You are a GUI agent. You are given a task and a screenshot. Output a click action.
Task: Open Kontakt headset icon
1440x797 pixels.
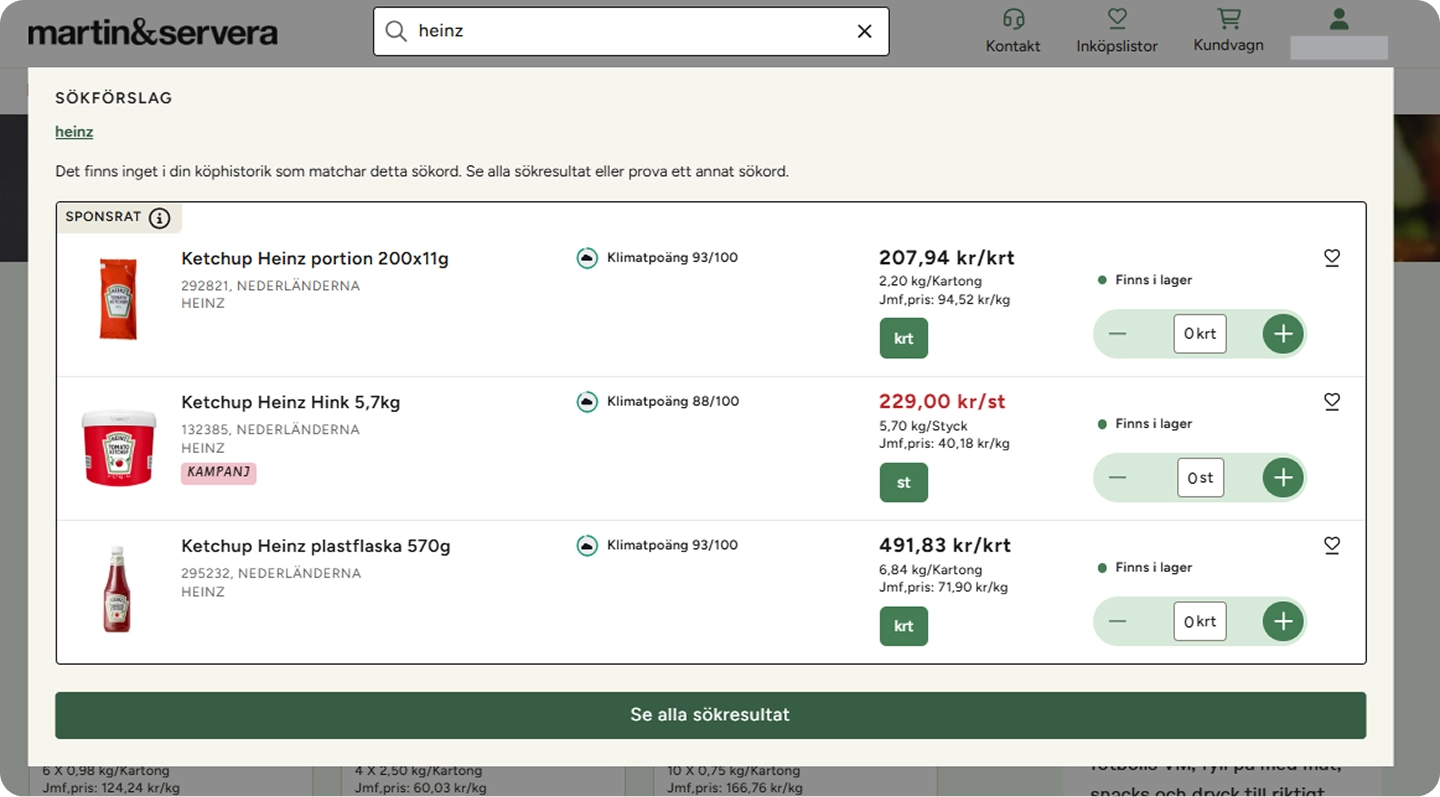click(1013, 19)
